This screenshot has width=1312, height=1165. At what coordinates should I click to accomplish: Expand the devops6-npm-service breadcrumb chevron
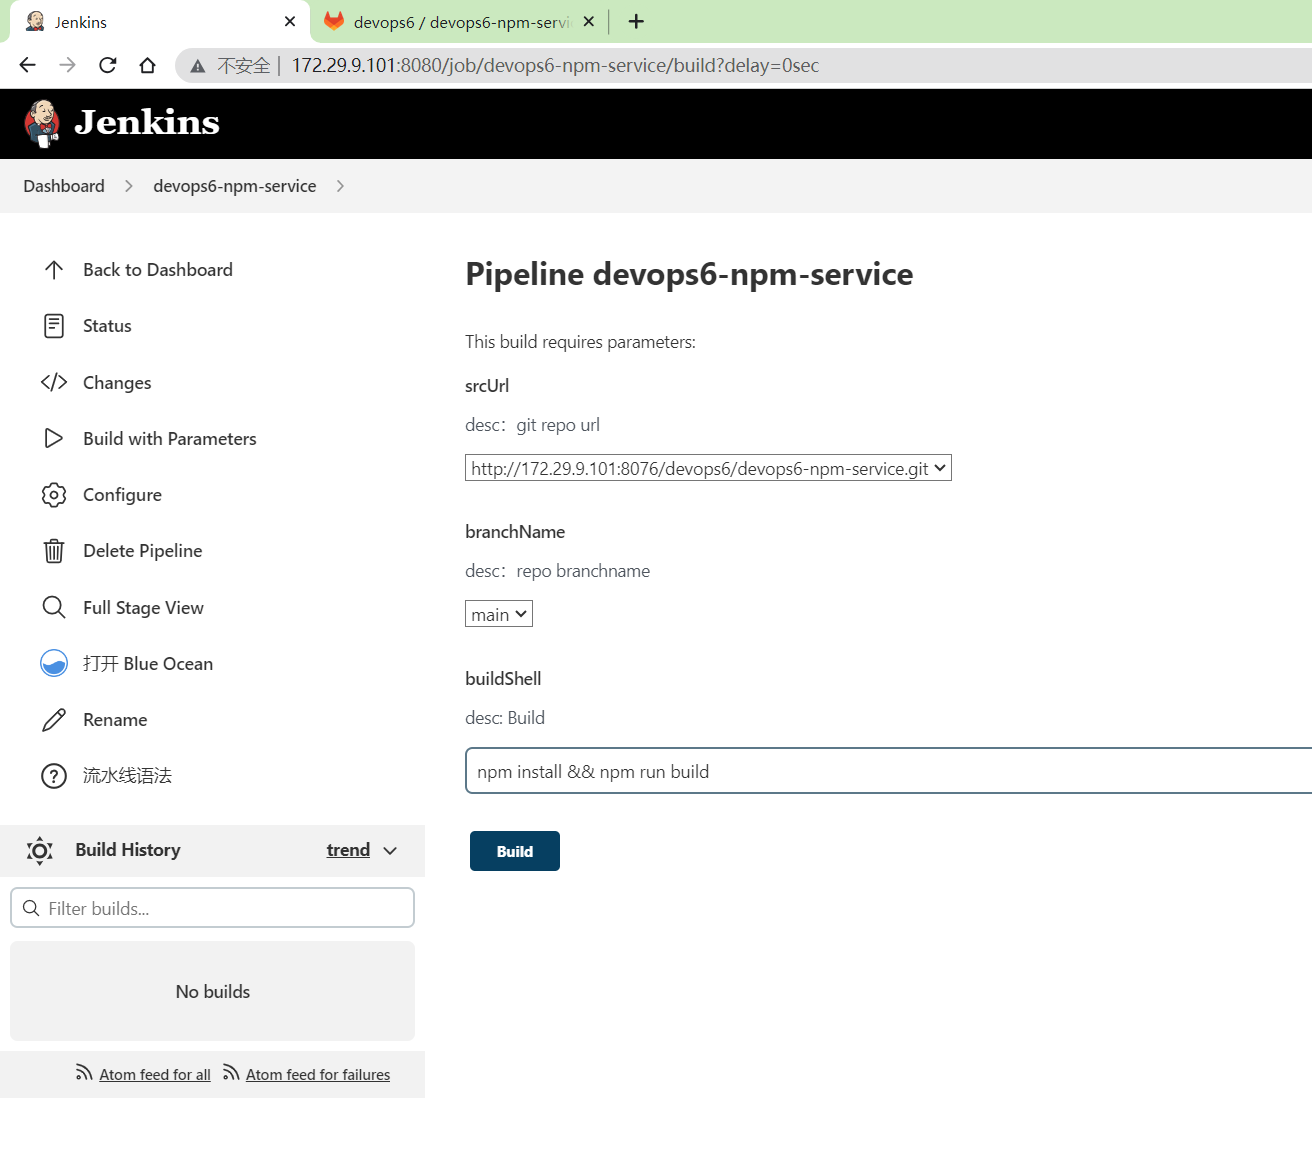click(x=340, y=186)
